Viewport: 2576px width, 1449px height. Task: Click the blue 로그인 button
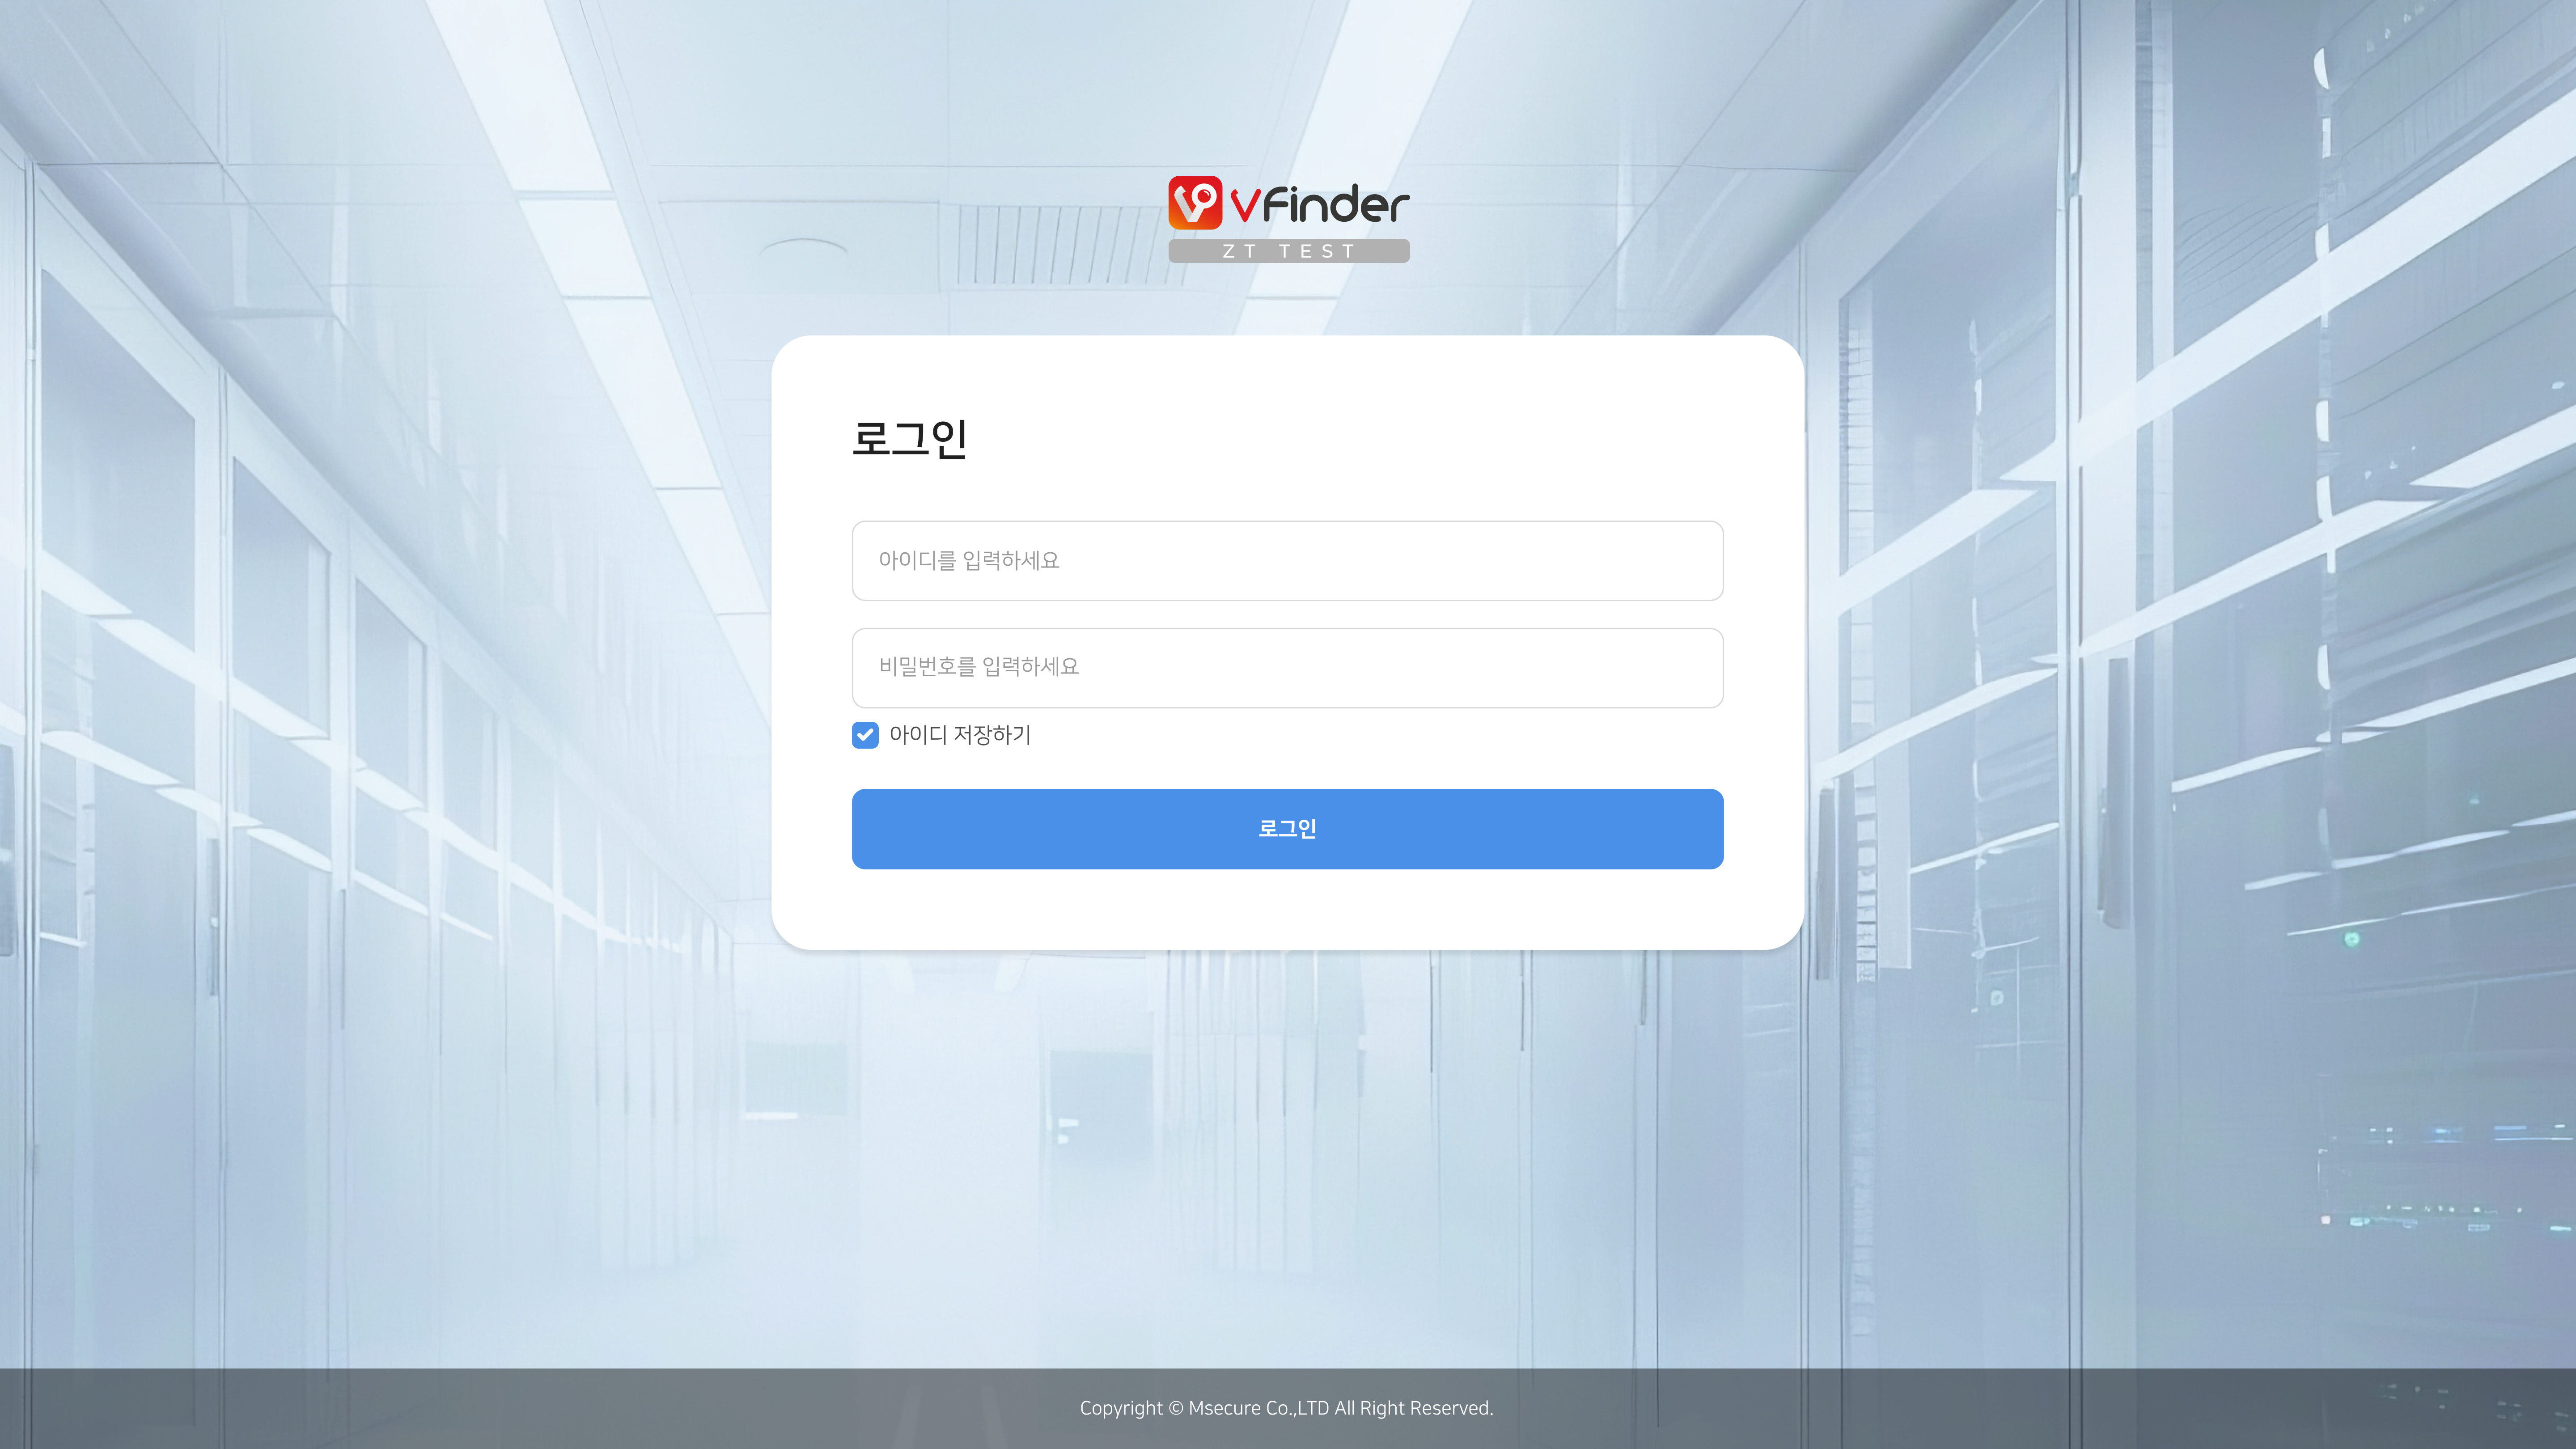pos(1287,829)
